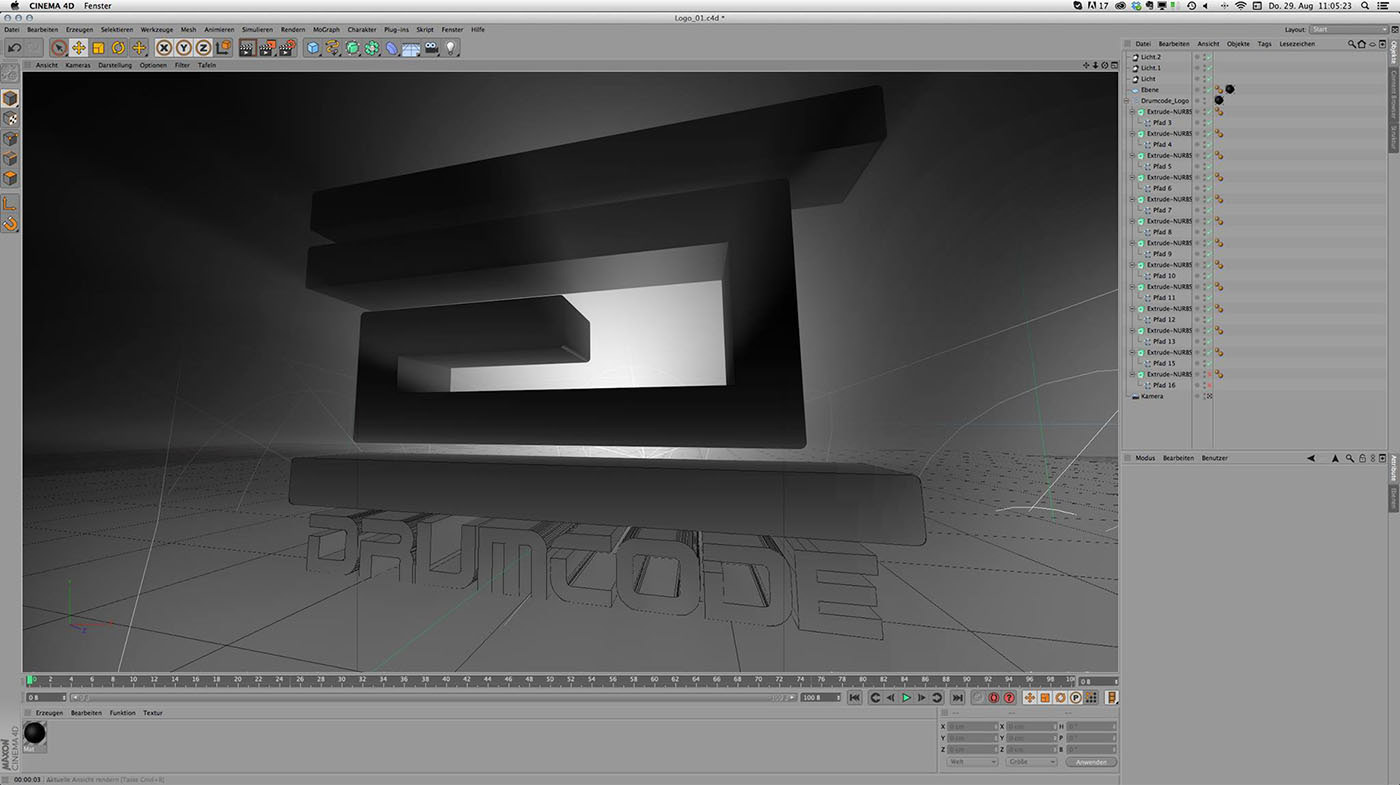Viewport: 1400px width, 785px height.
Task: Open the Timeline film-strip icon by playback controls
Action: (1111, 697)
